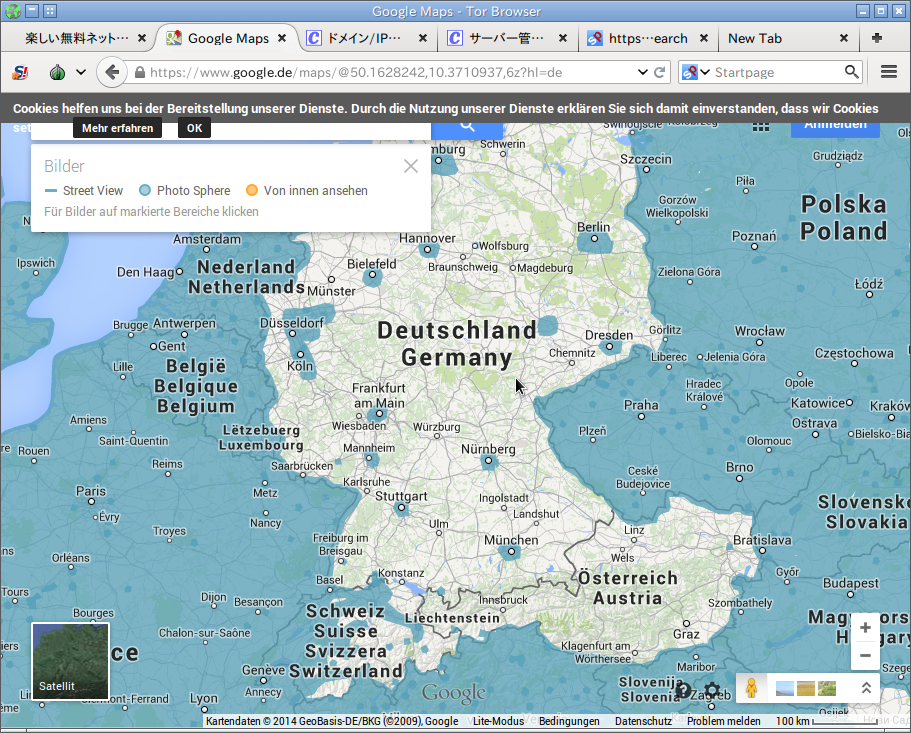Close the New Tab tab
The image size is (911, 733).
point(844,38)
